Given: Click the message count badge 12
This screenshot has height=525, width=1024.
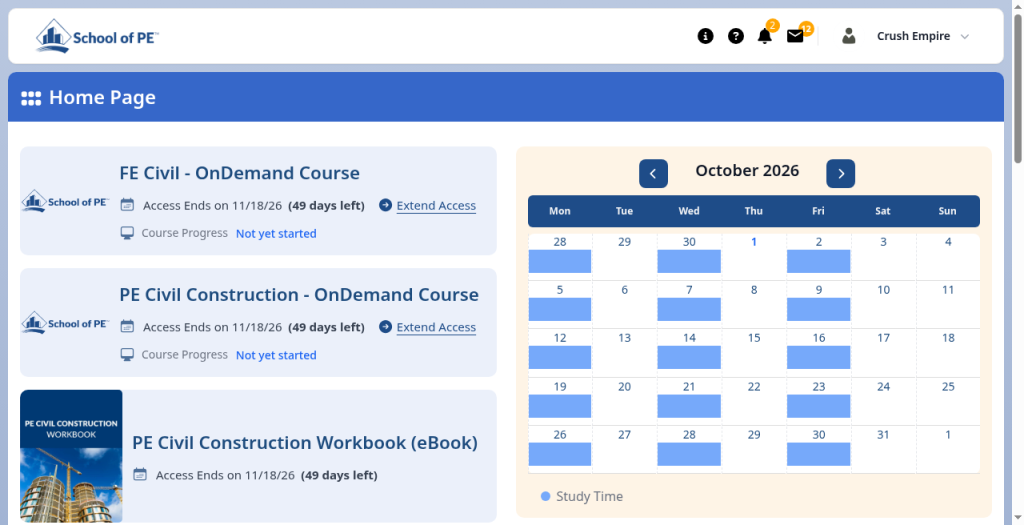Looking at the screenshot, I should click(807, 28).
